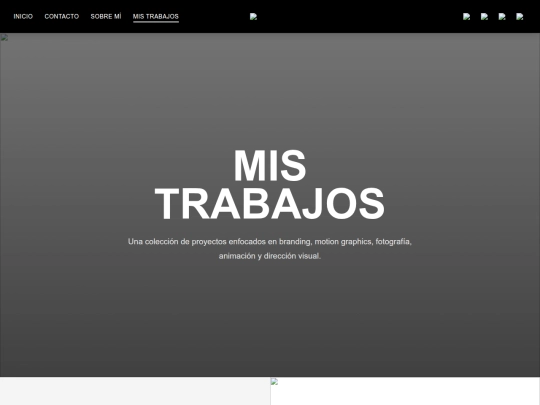Click the broken hero background image icon

[4, 38]
